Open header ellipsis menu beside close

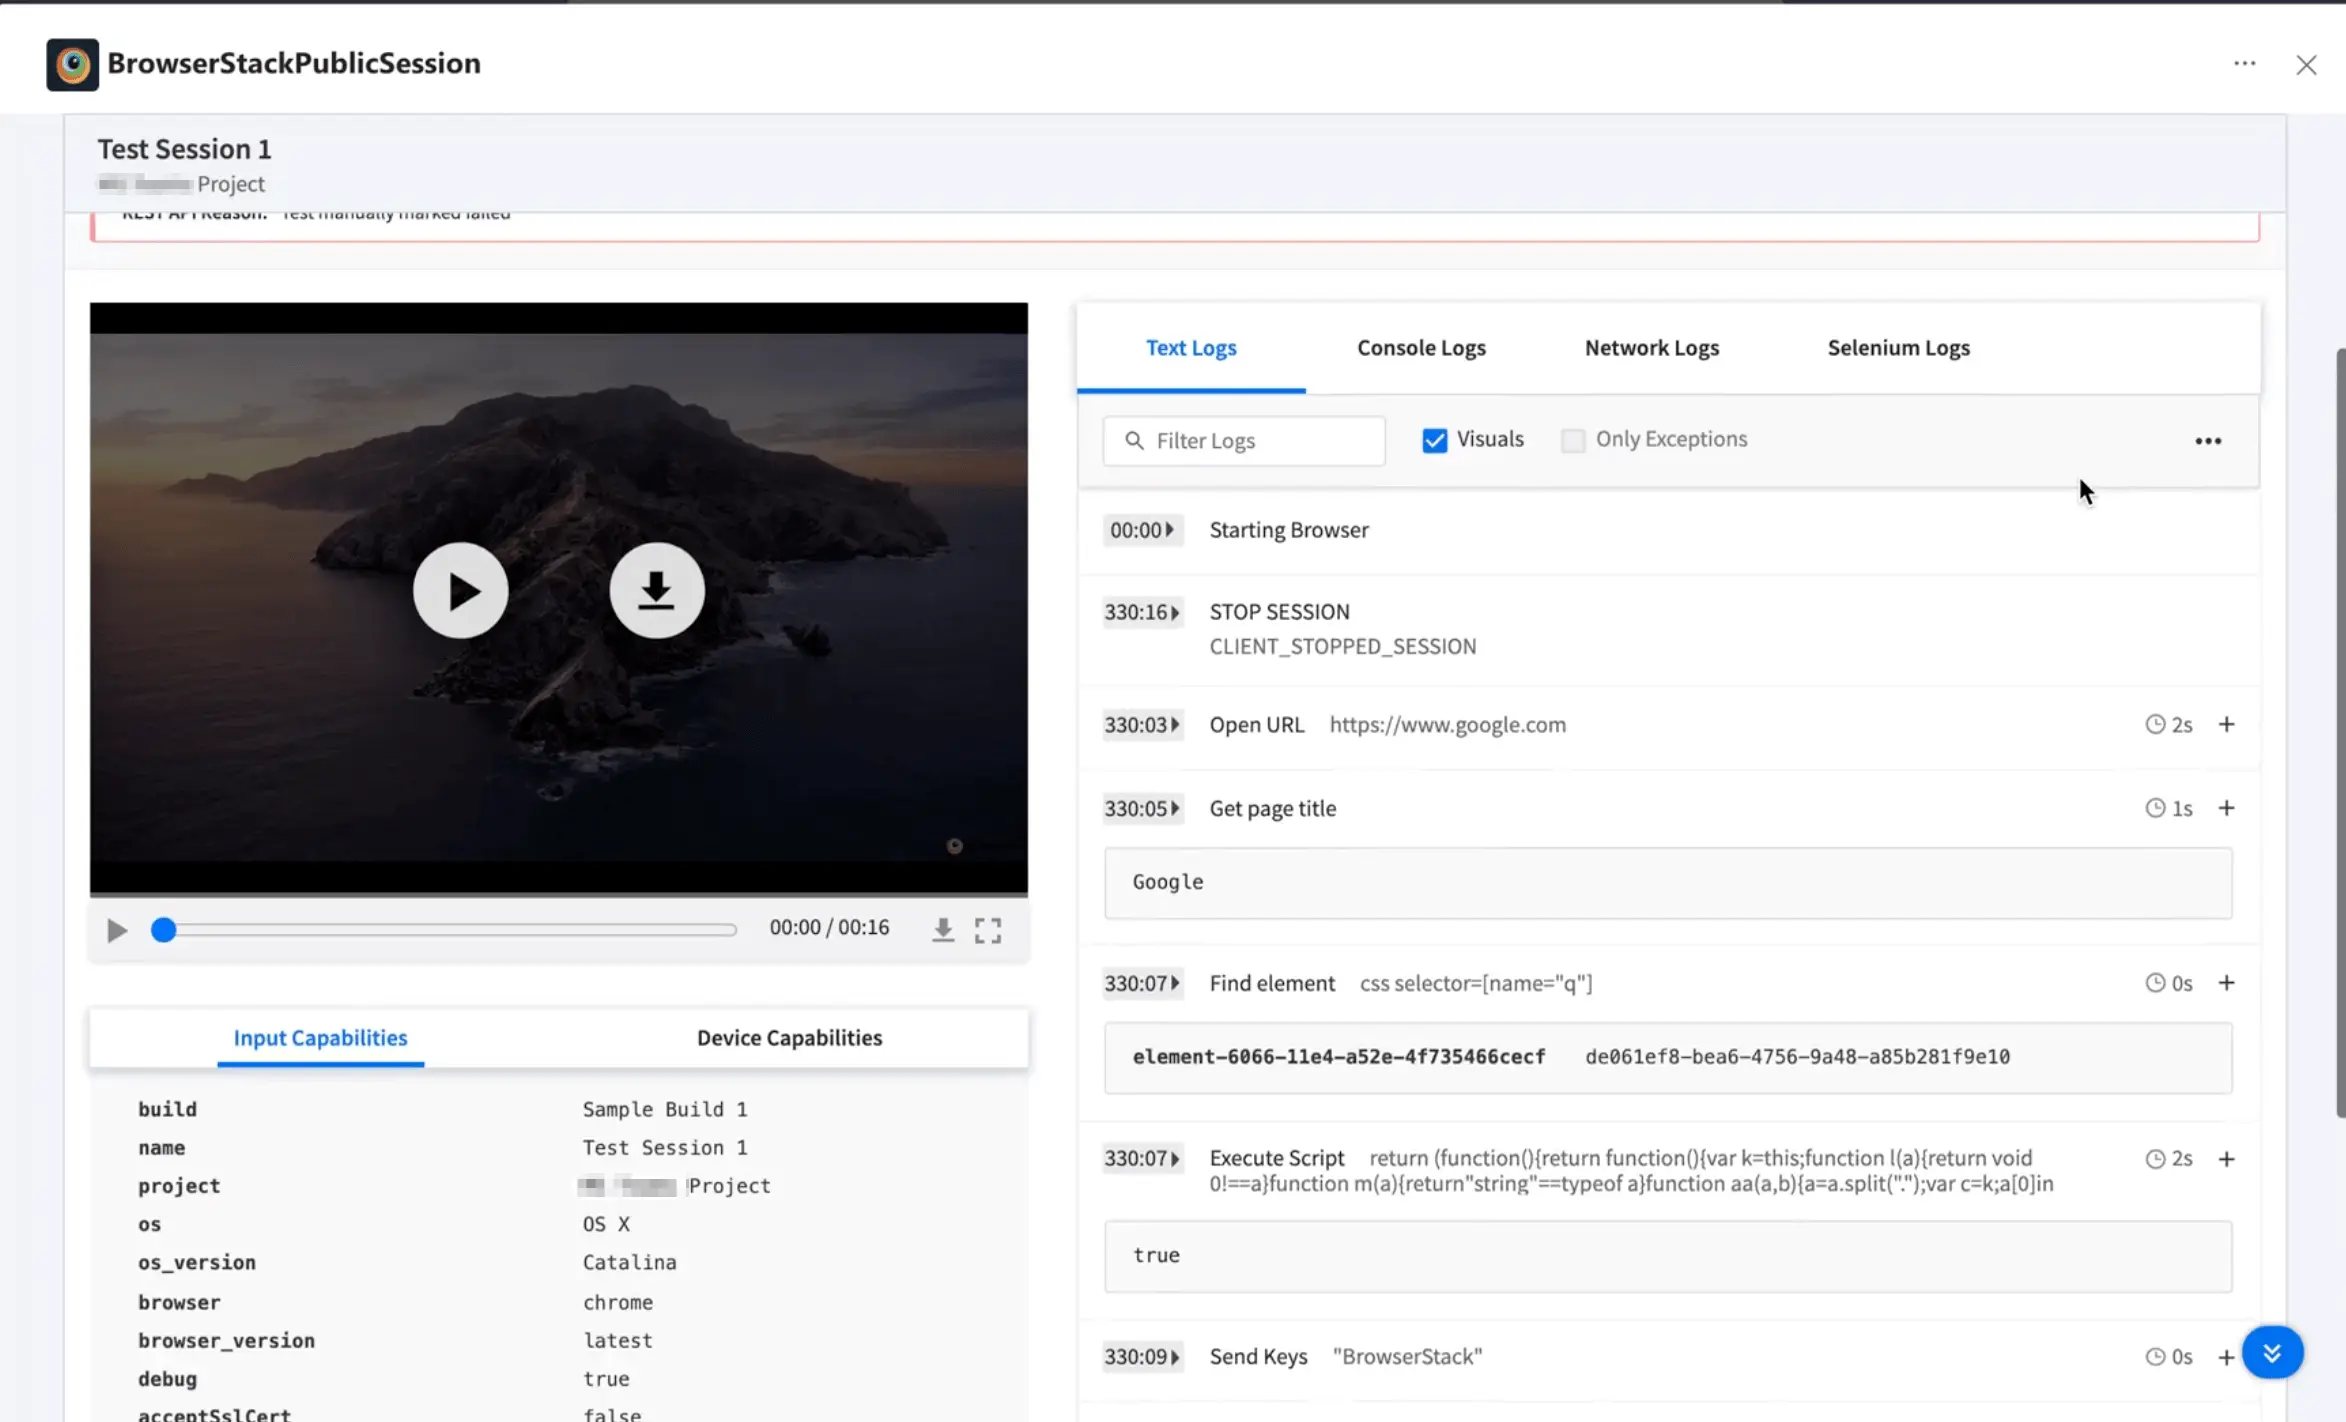coord(2244,64)
